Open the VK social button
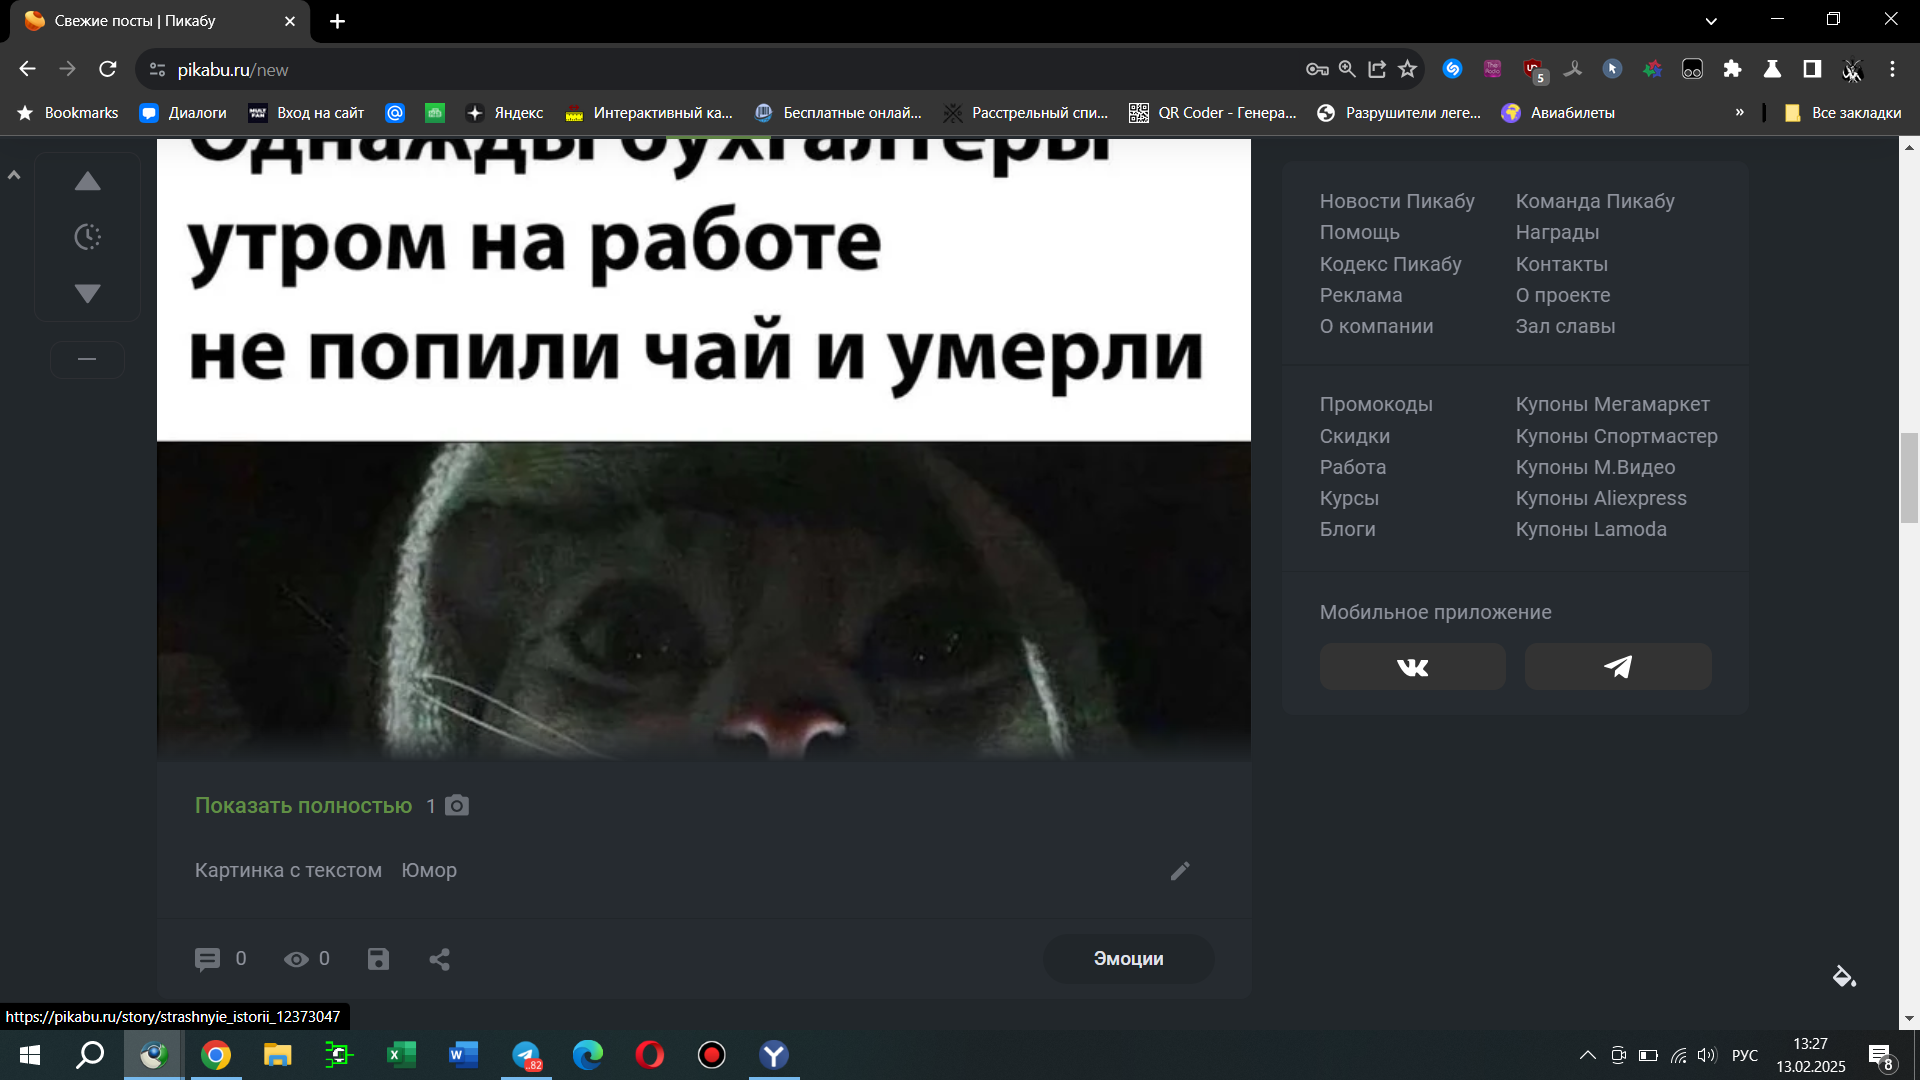This screenshot has height=1080, width=1920. point(1412,667)
